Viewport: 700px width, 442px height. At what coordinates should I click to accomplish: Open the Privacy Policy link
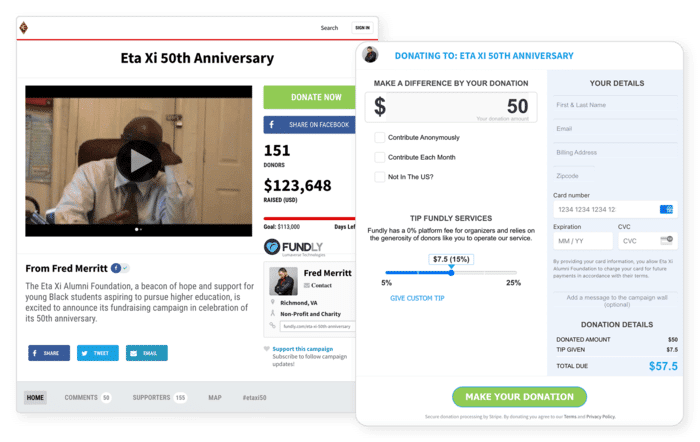pos(600,417)
